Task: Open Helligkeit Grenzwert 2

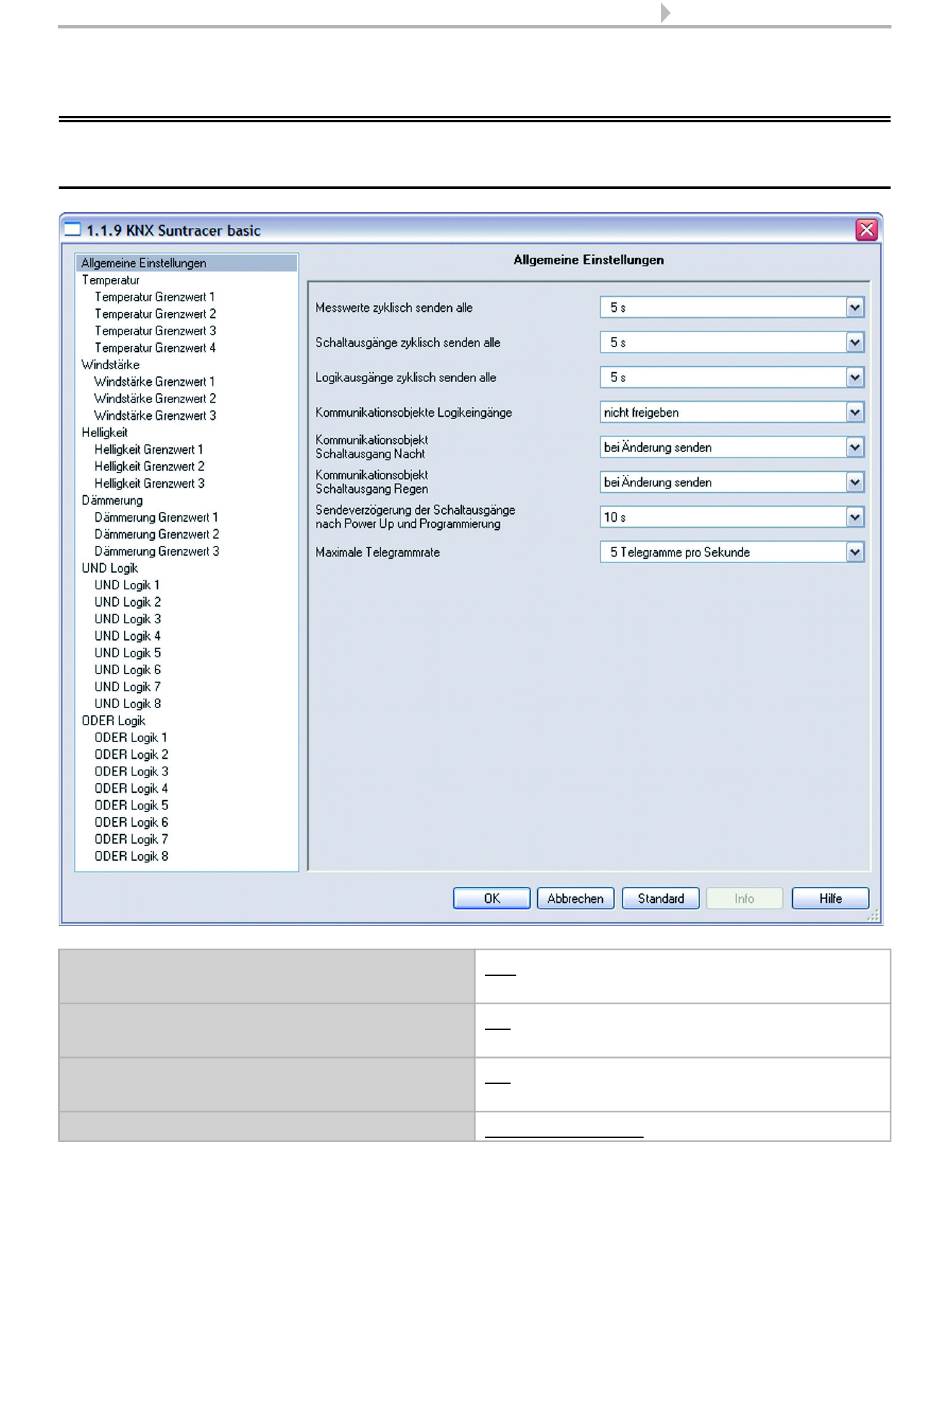Action: [x=150, y=467]
